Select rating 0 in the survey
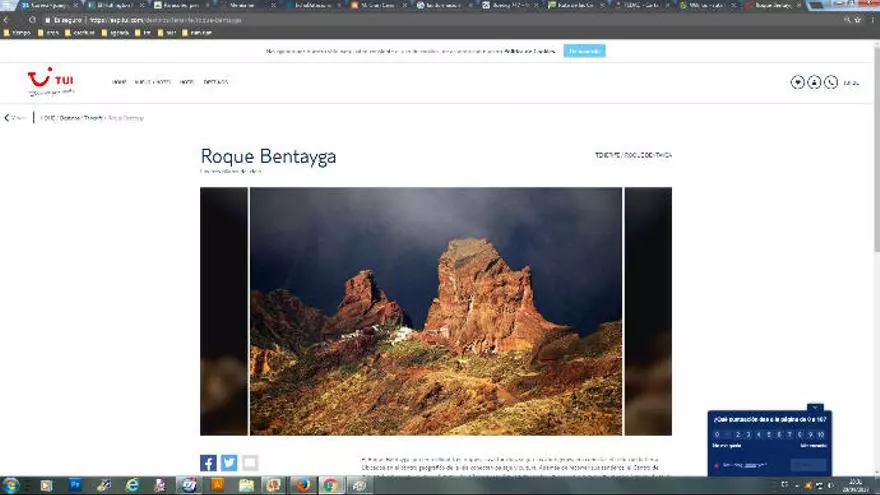Image resolution: width=880 pixels, height=495 pixels. (716, 434)
